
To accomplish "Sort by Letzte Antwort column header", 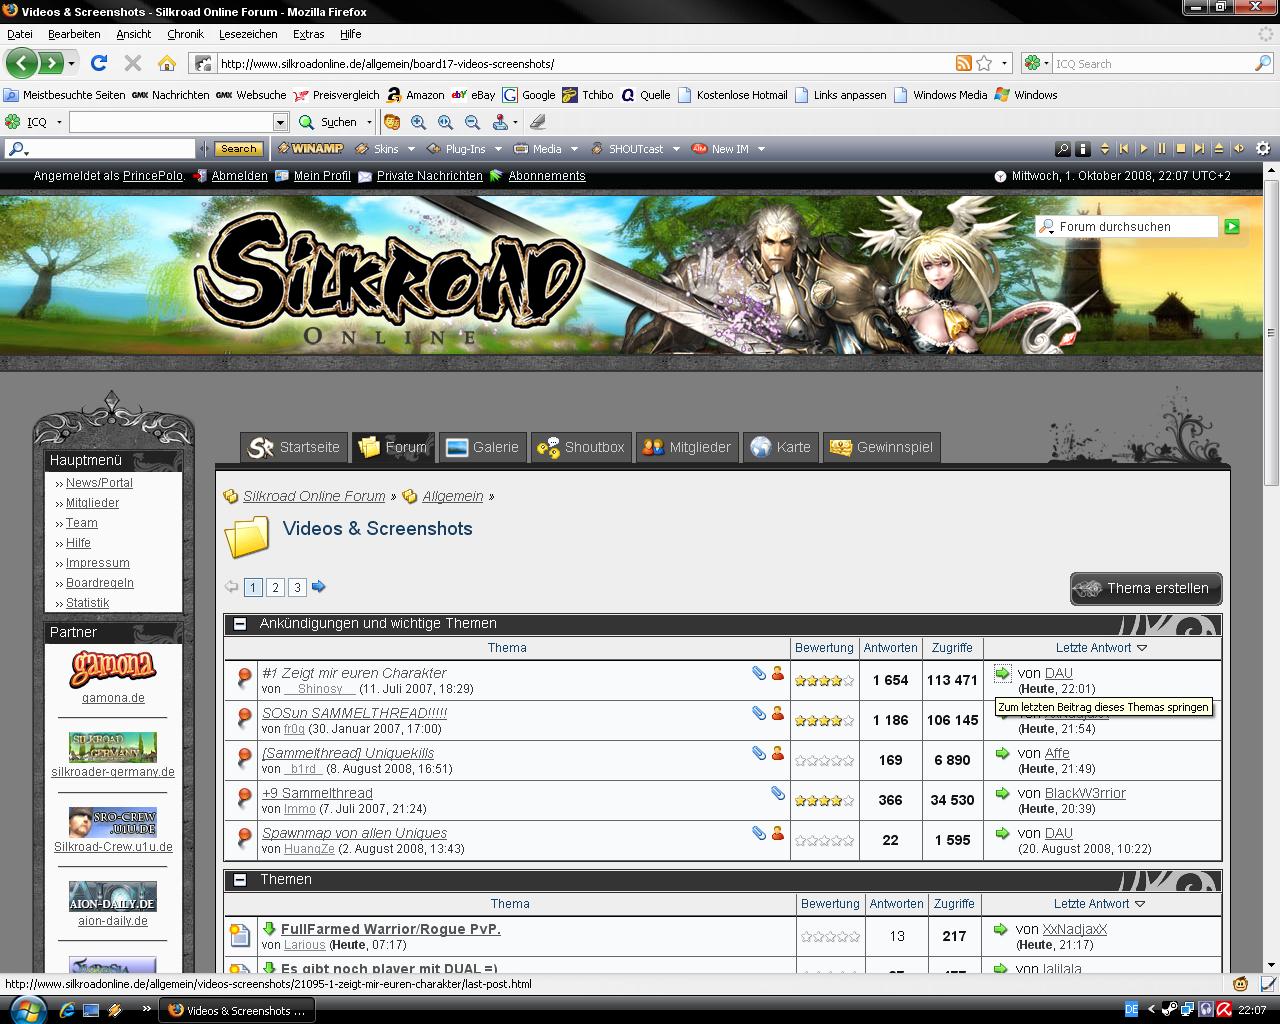I will click(1093, 648).
